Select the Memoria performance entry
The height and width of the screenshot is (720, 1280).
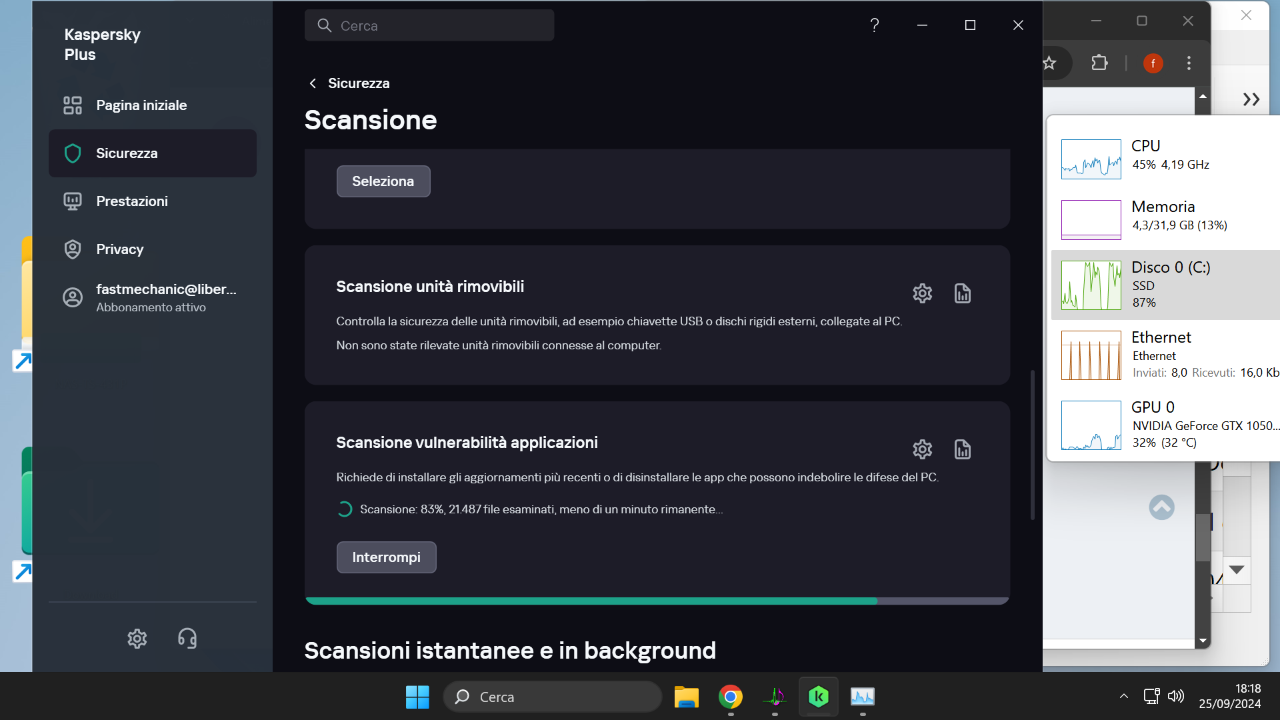pos(1165,219)
